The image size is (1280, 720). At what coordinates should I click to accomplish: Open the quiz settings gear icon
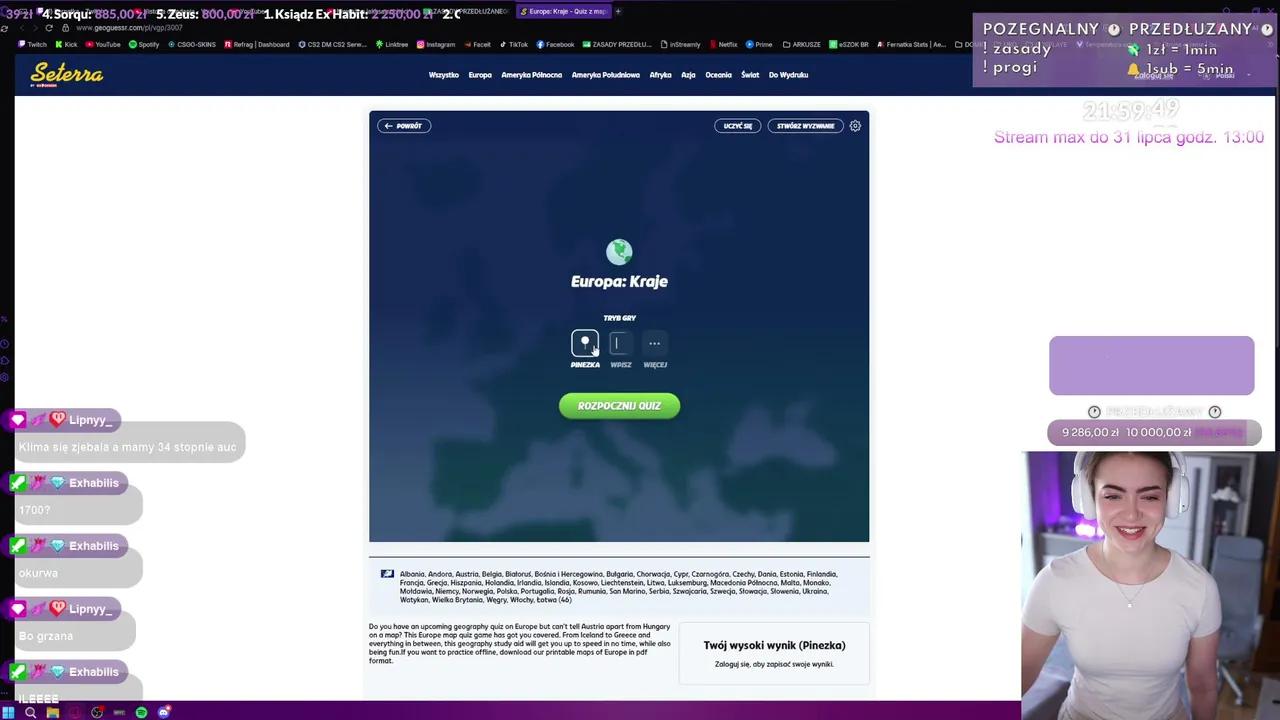click(855, 126)
